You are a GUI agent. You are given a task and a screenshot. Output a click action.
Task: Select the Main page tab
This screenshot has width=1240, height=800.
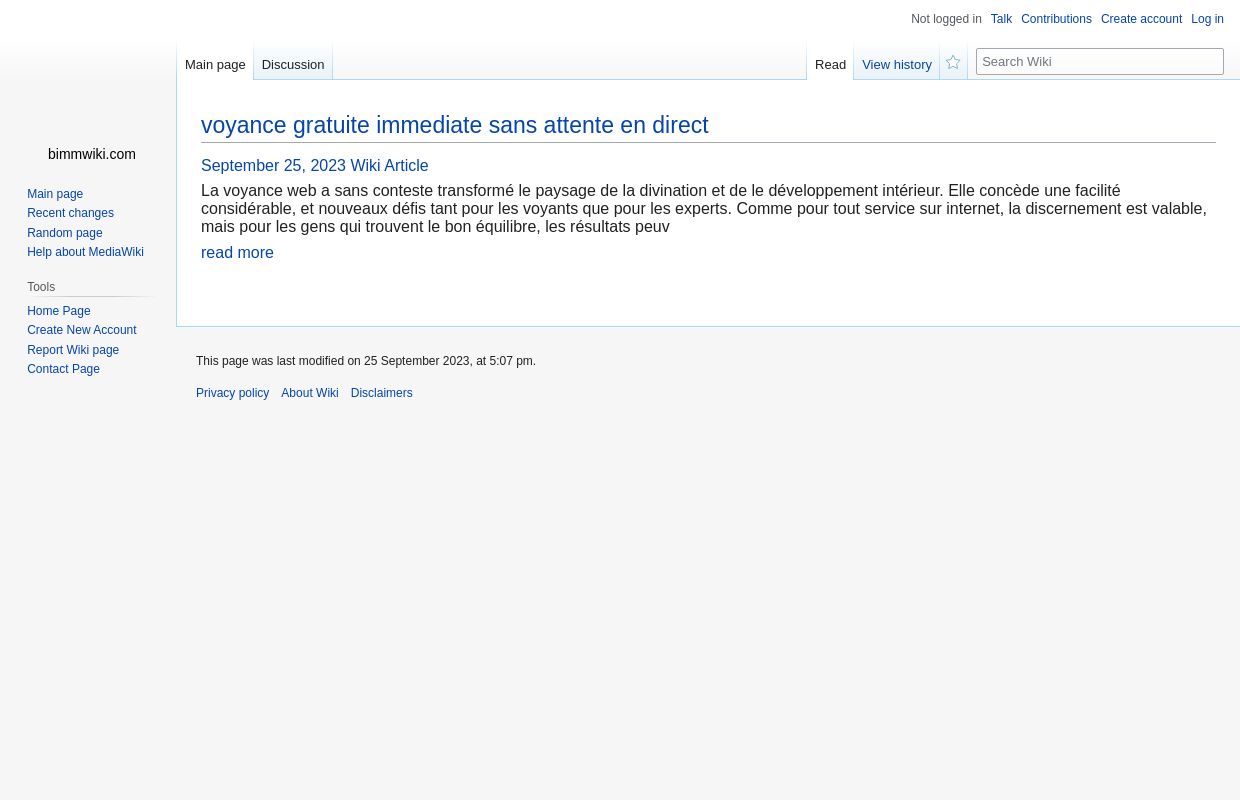click(x=215, y=64)
